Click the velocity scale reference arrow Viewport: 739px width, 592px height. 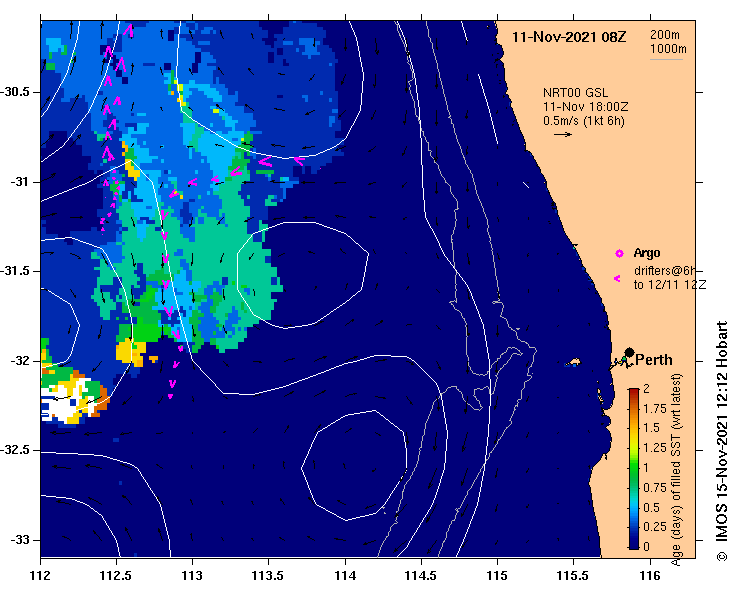563,134
